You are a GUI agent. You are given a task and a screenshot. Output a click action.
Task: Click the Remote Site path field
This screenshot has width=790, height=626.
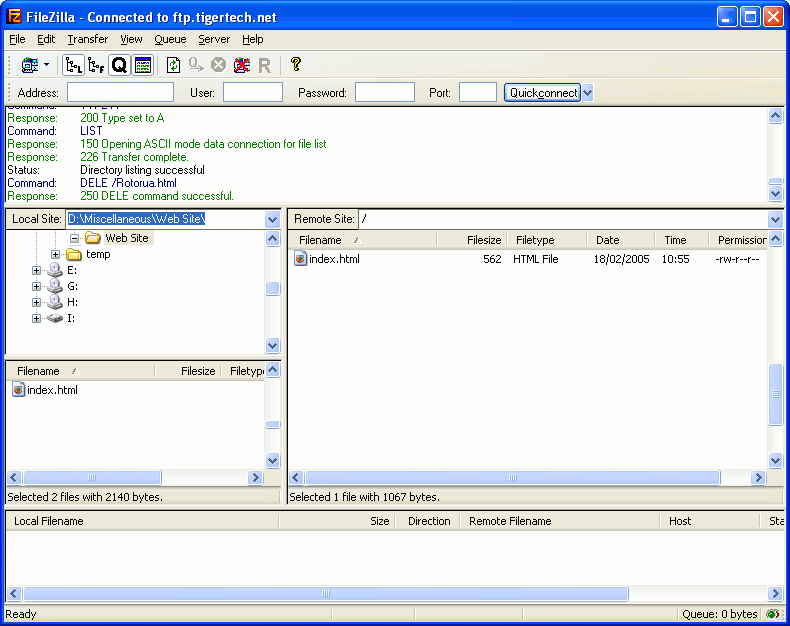[x=563, y=219]
